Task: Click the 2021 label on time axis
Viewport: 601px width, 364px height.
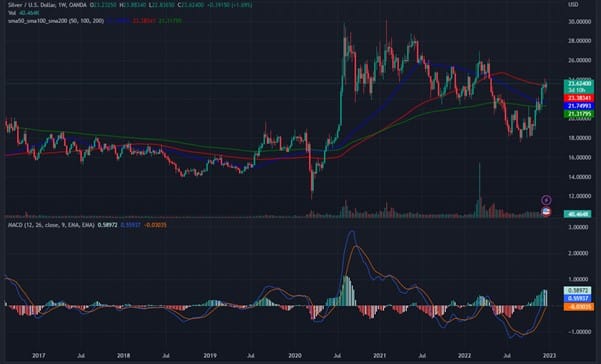Action: (x=379, y=356)
